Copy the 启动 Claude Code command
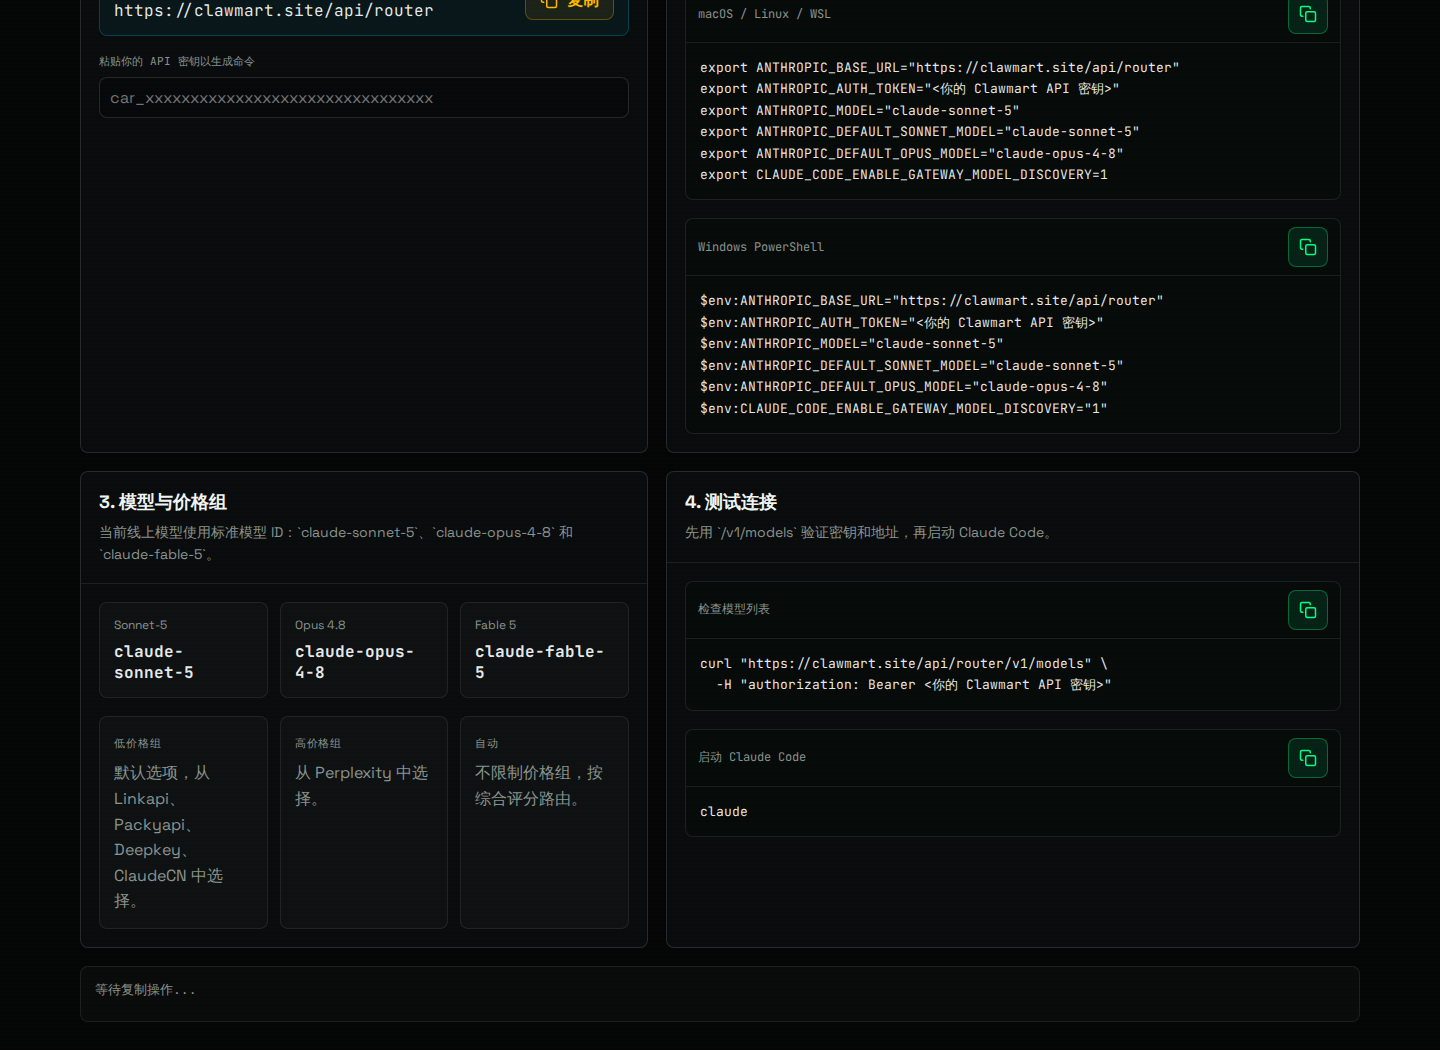1440x1050 pixels. 1307,758
